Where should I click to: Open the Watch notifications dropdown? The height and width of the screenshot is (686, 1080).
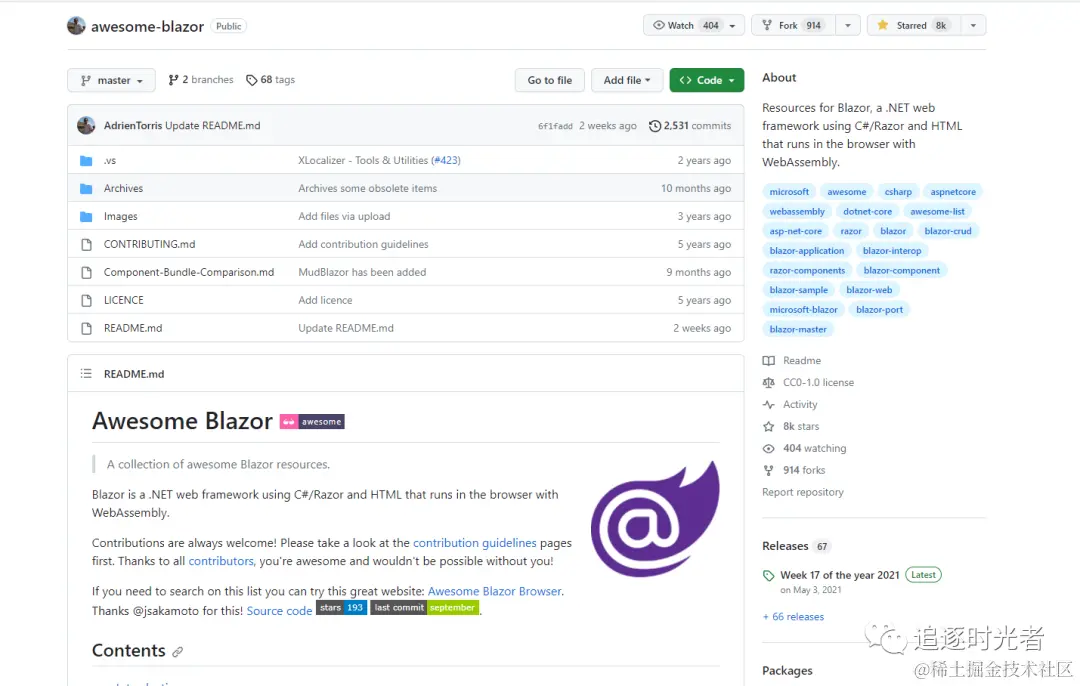coord(694,25)
